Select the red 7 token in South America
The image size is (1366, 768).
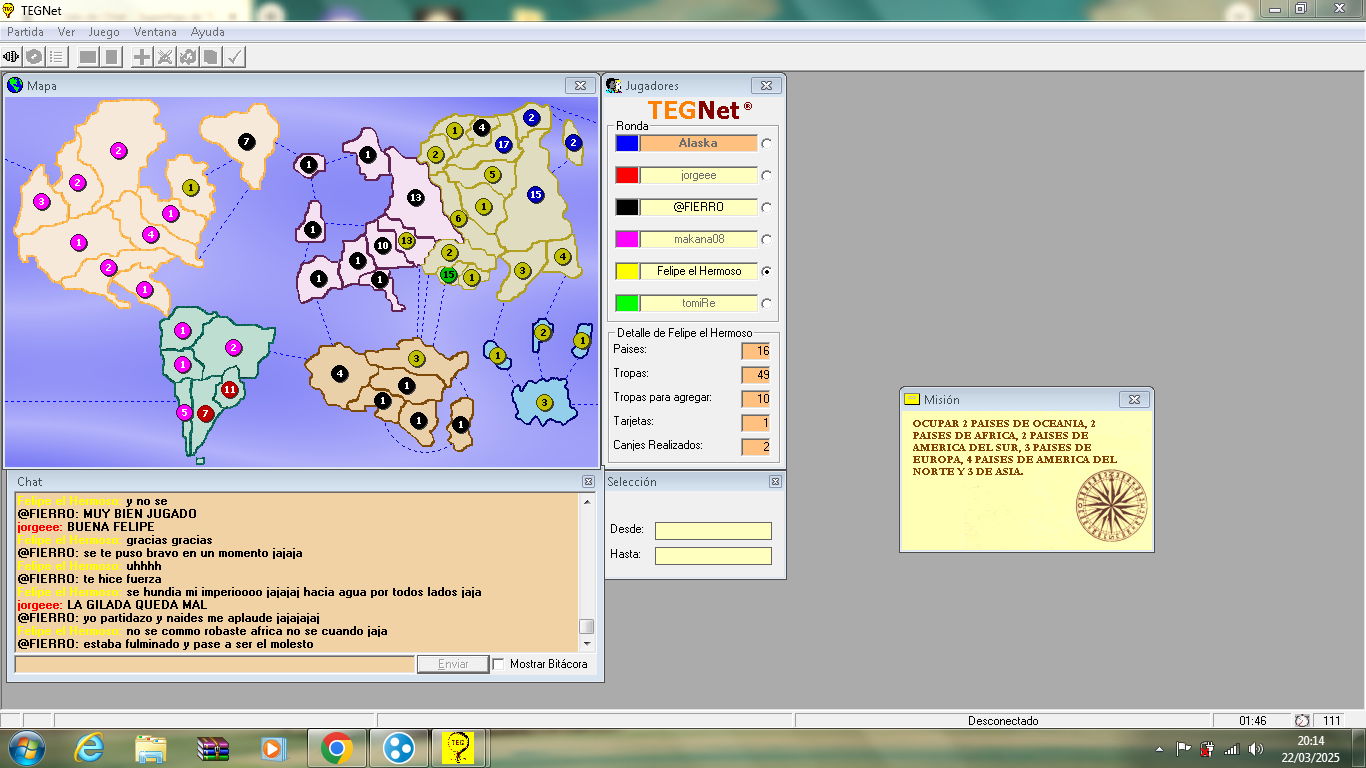[x=205, y=412]
